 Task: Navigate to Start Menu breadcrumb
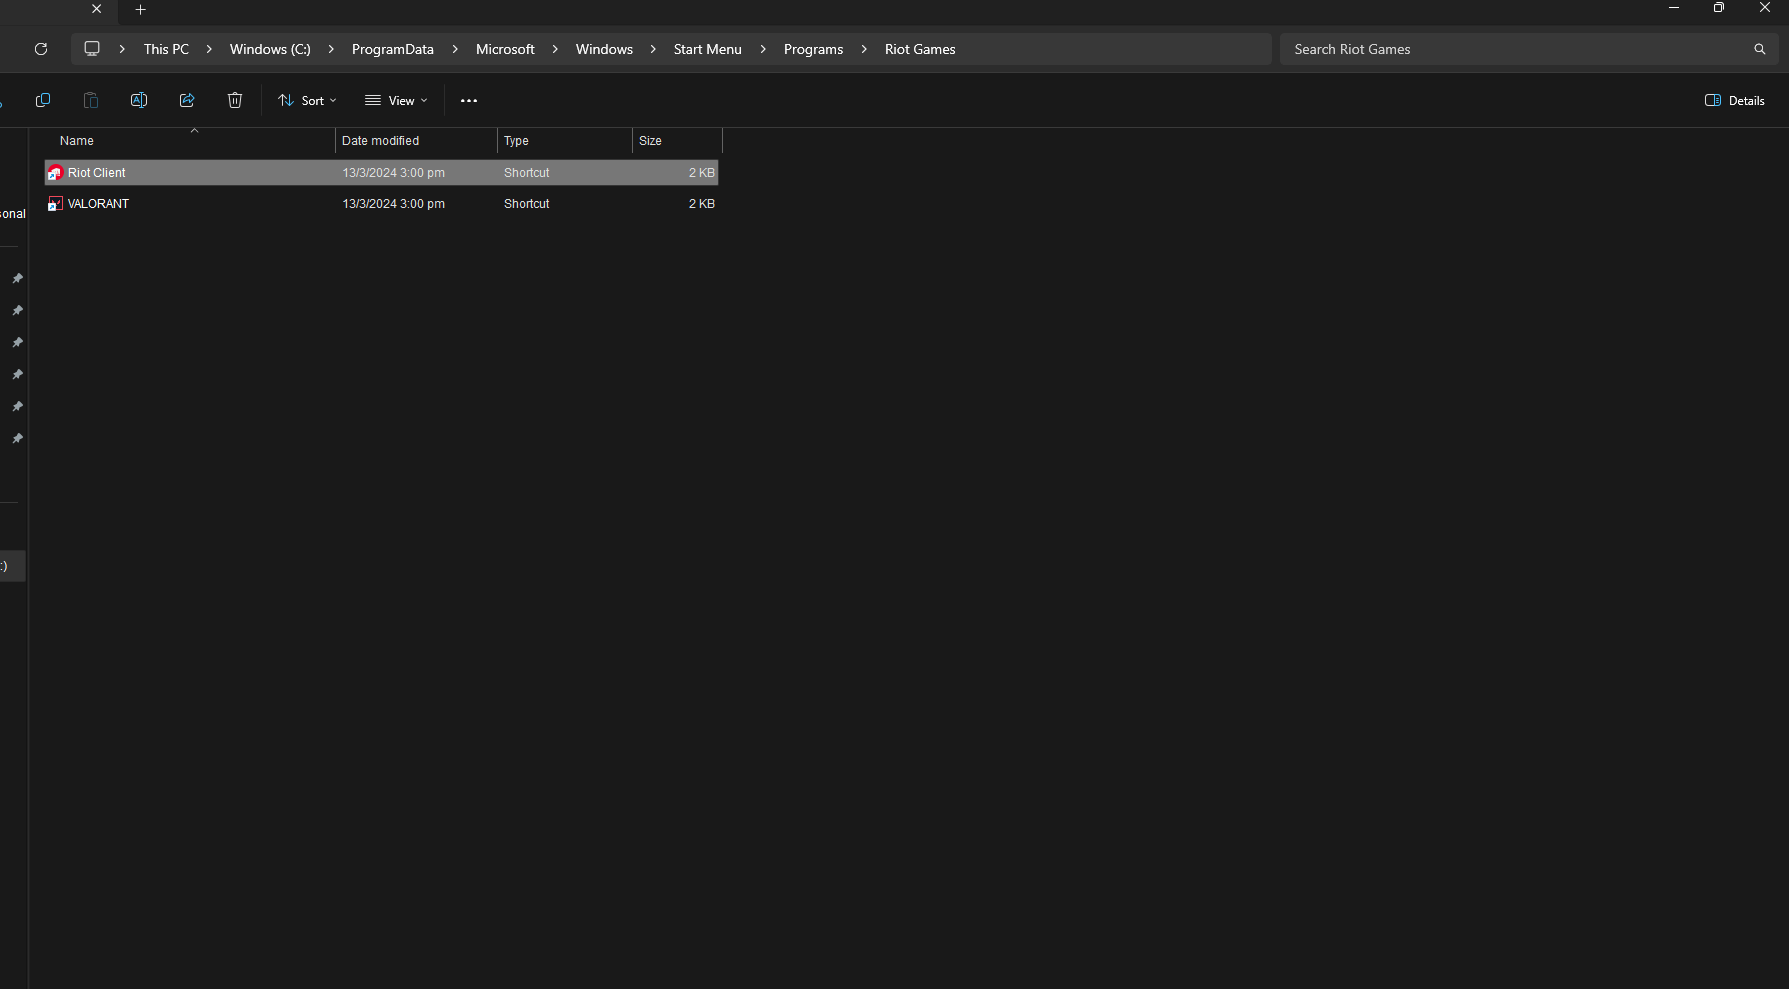708,49
